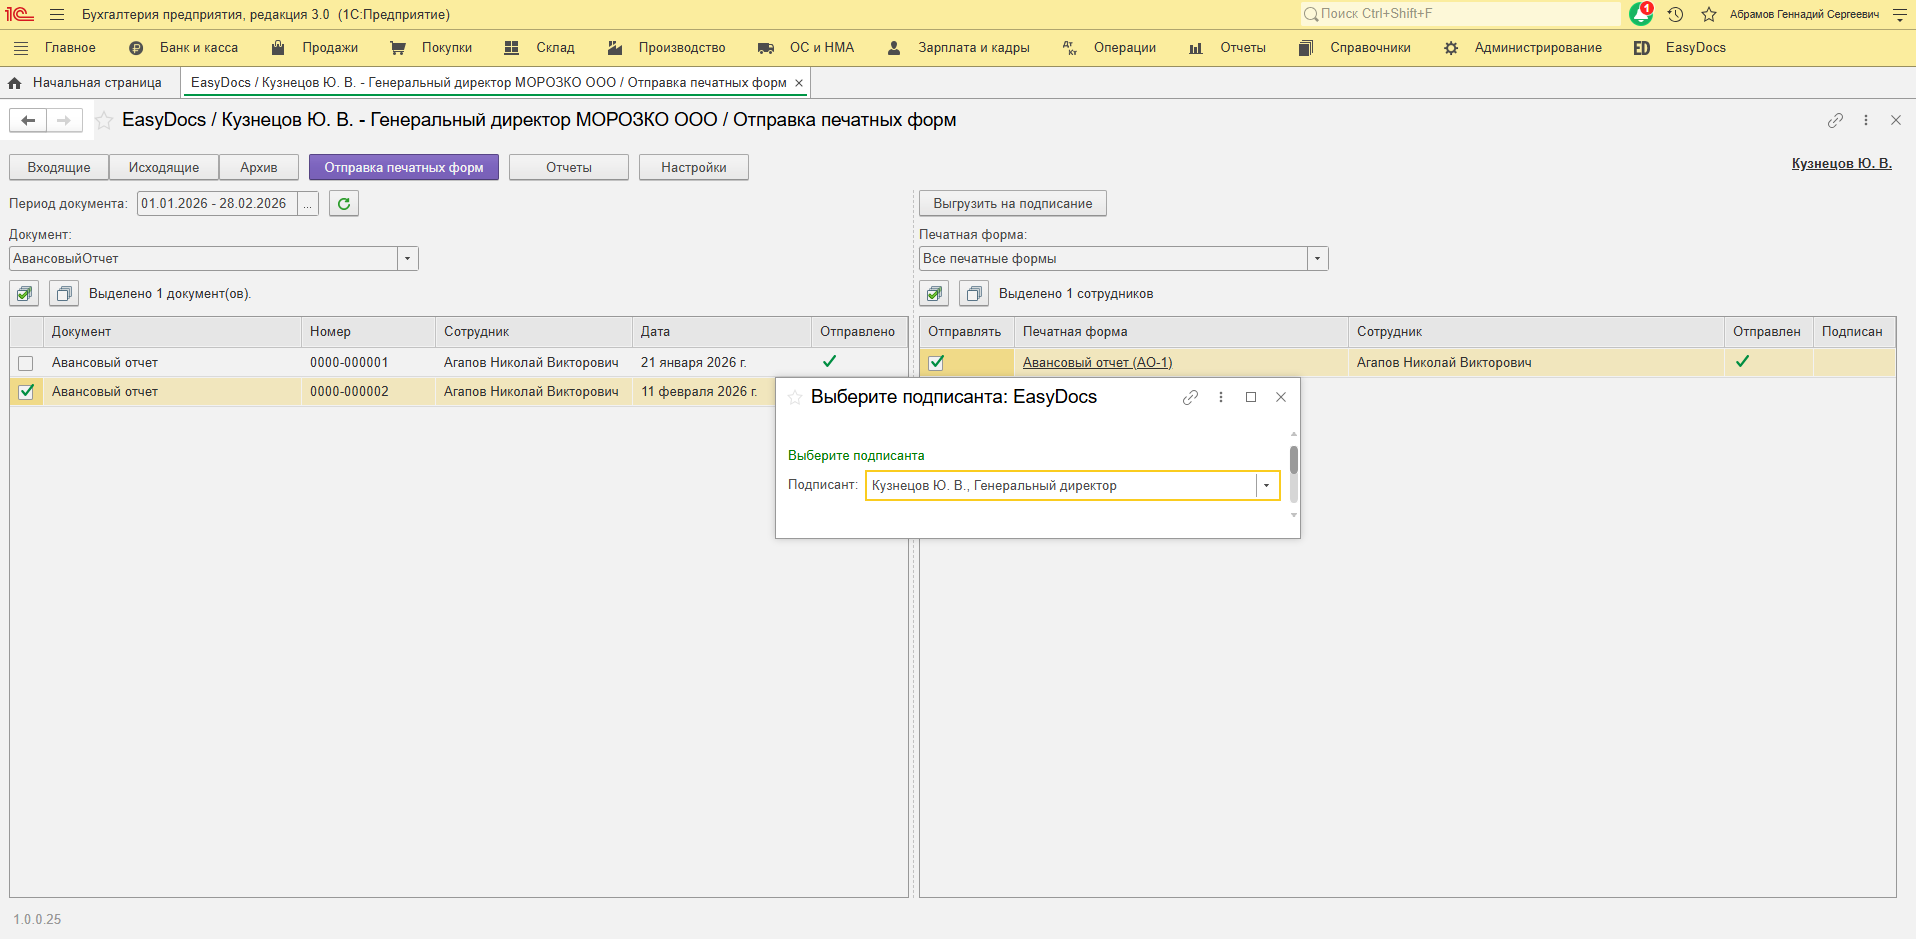Click Выгрузить на подписание button
The height and width of the screenshot is (939, 1916).
click(x=1013, y=204)
